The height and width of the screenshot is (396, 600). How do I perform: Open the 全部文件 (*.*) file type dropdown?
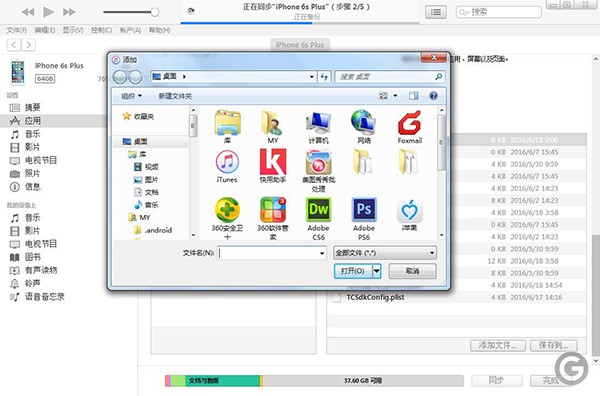[385, 253]
